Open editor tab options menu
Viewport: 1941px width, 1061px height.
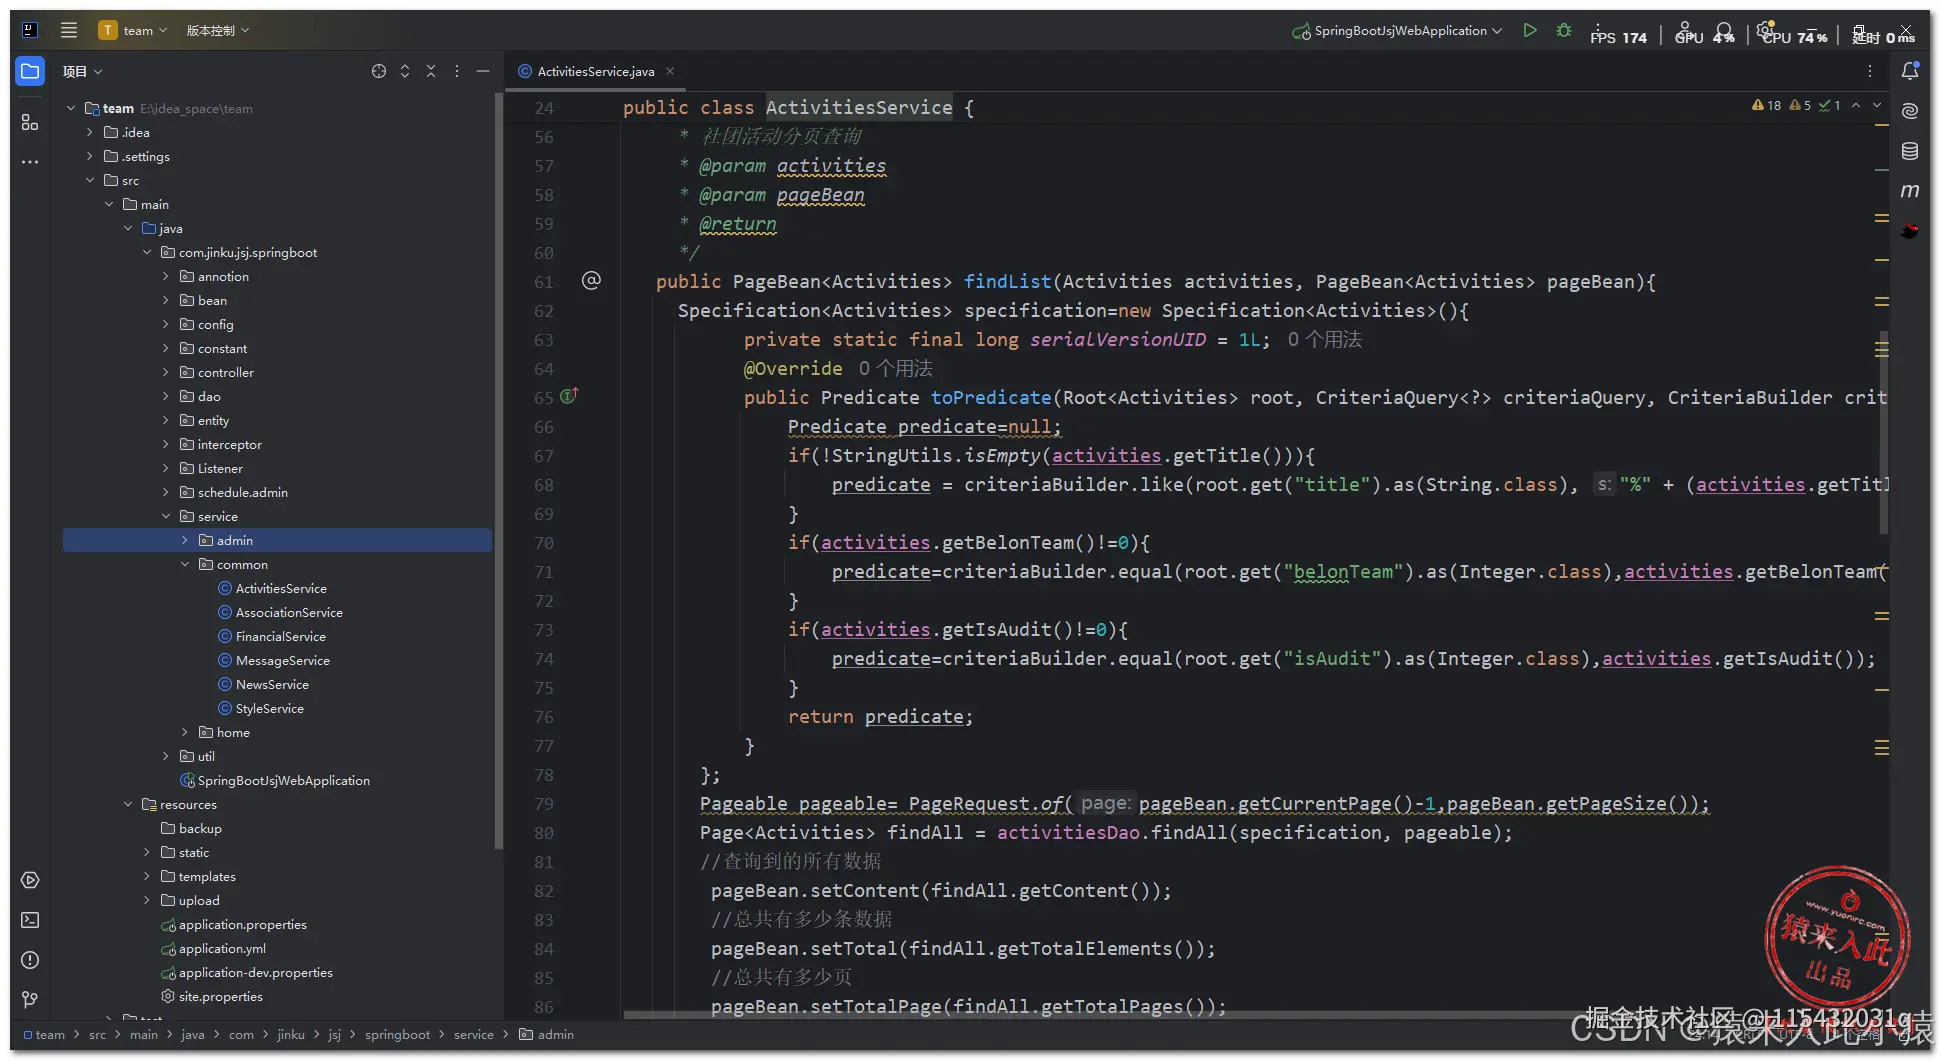click(x=1869, y=71)
